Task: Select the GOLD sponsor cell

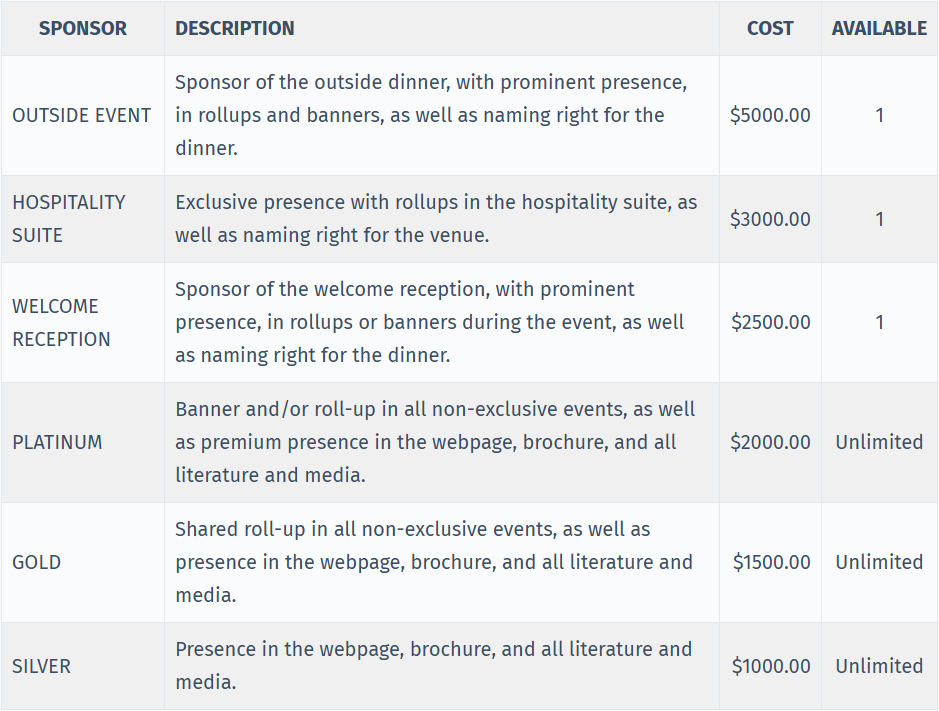Action: pyautogui.click(x=37, y=562)
